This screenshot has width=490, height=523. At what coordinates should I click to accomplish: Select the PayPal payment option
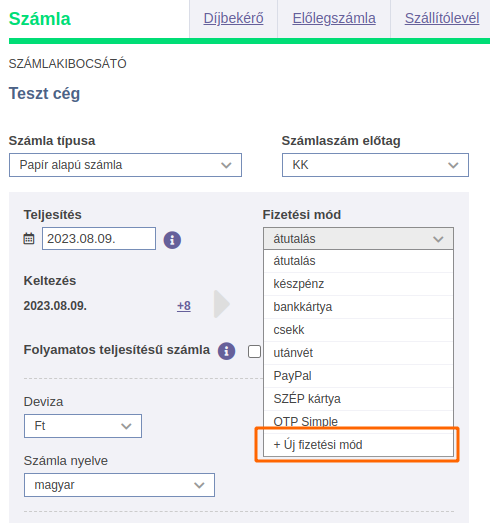pyautogui.click(x=358, y=376)
